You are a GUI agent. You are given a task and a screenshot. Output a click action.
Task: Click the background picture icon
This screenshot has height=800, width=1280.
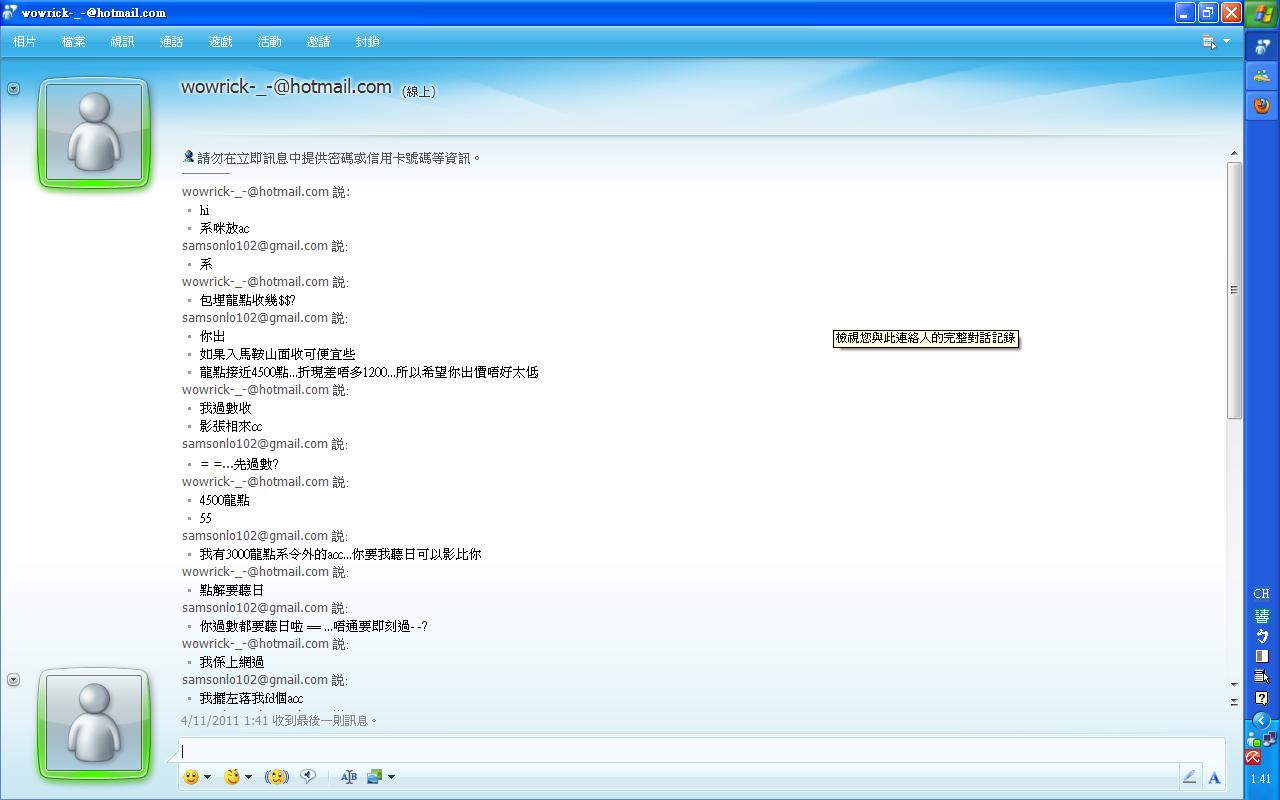(x=375, y=777)
